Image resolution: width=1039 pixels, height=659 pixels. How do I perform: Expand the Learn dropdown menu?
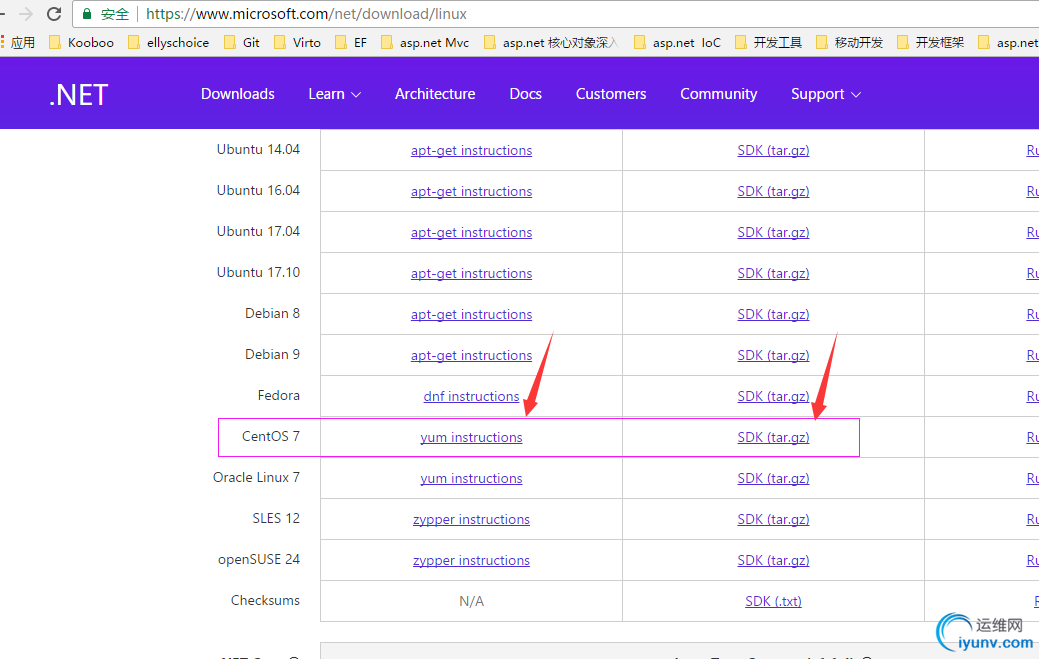click(x=335, y=94)
